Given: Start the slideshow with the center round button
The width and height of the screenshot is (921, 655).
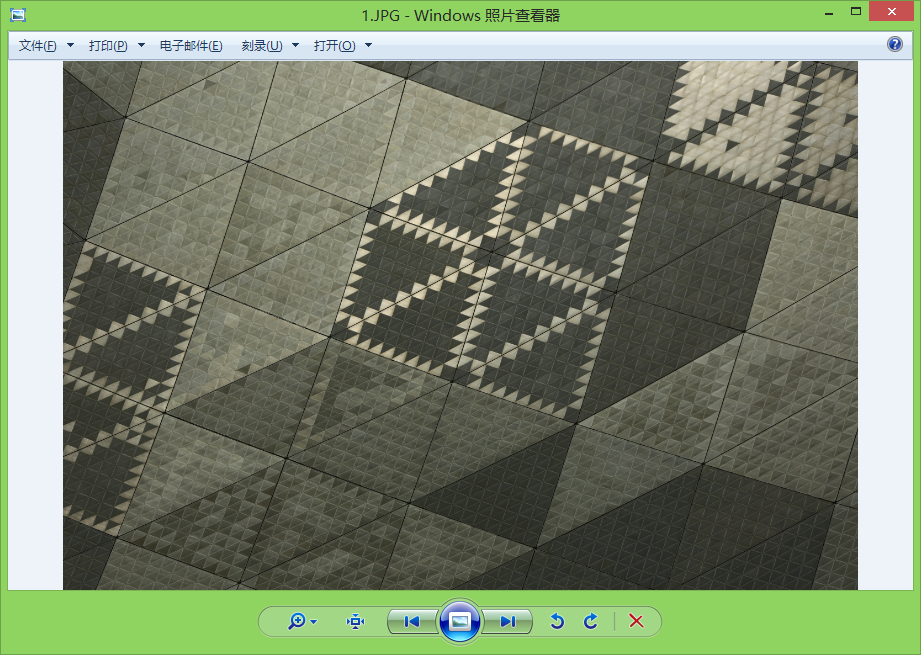Looking at the screenshot, I should [460, 622].
